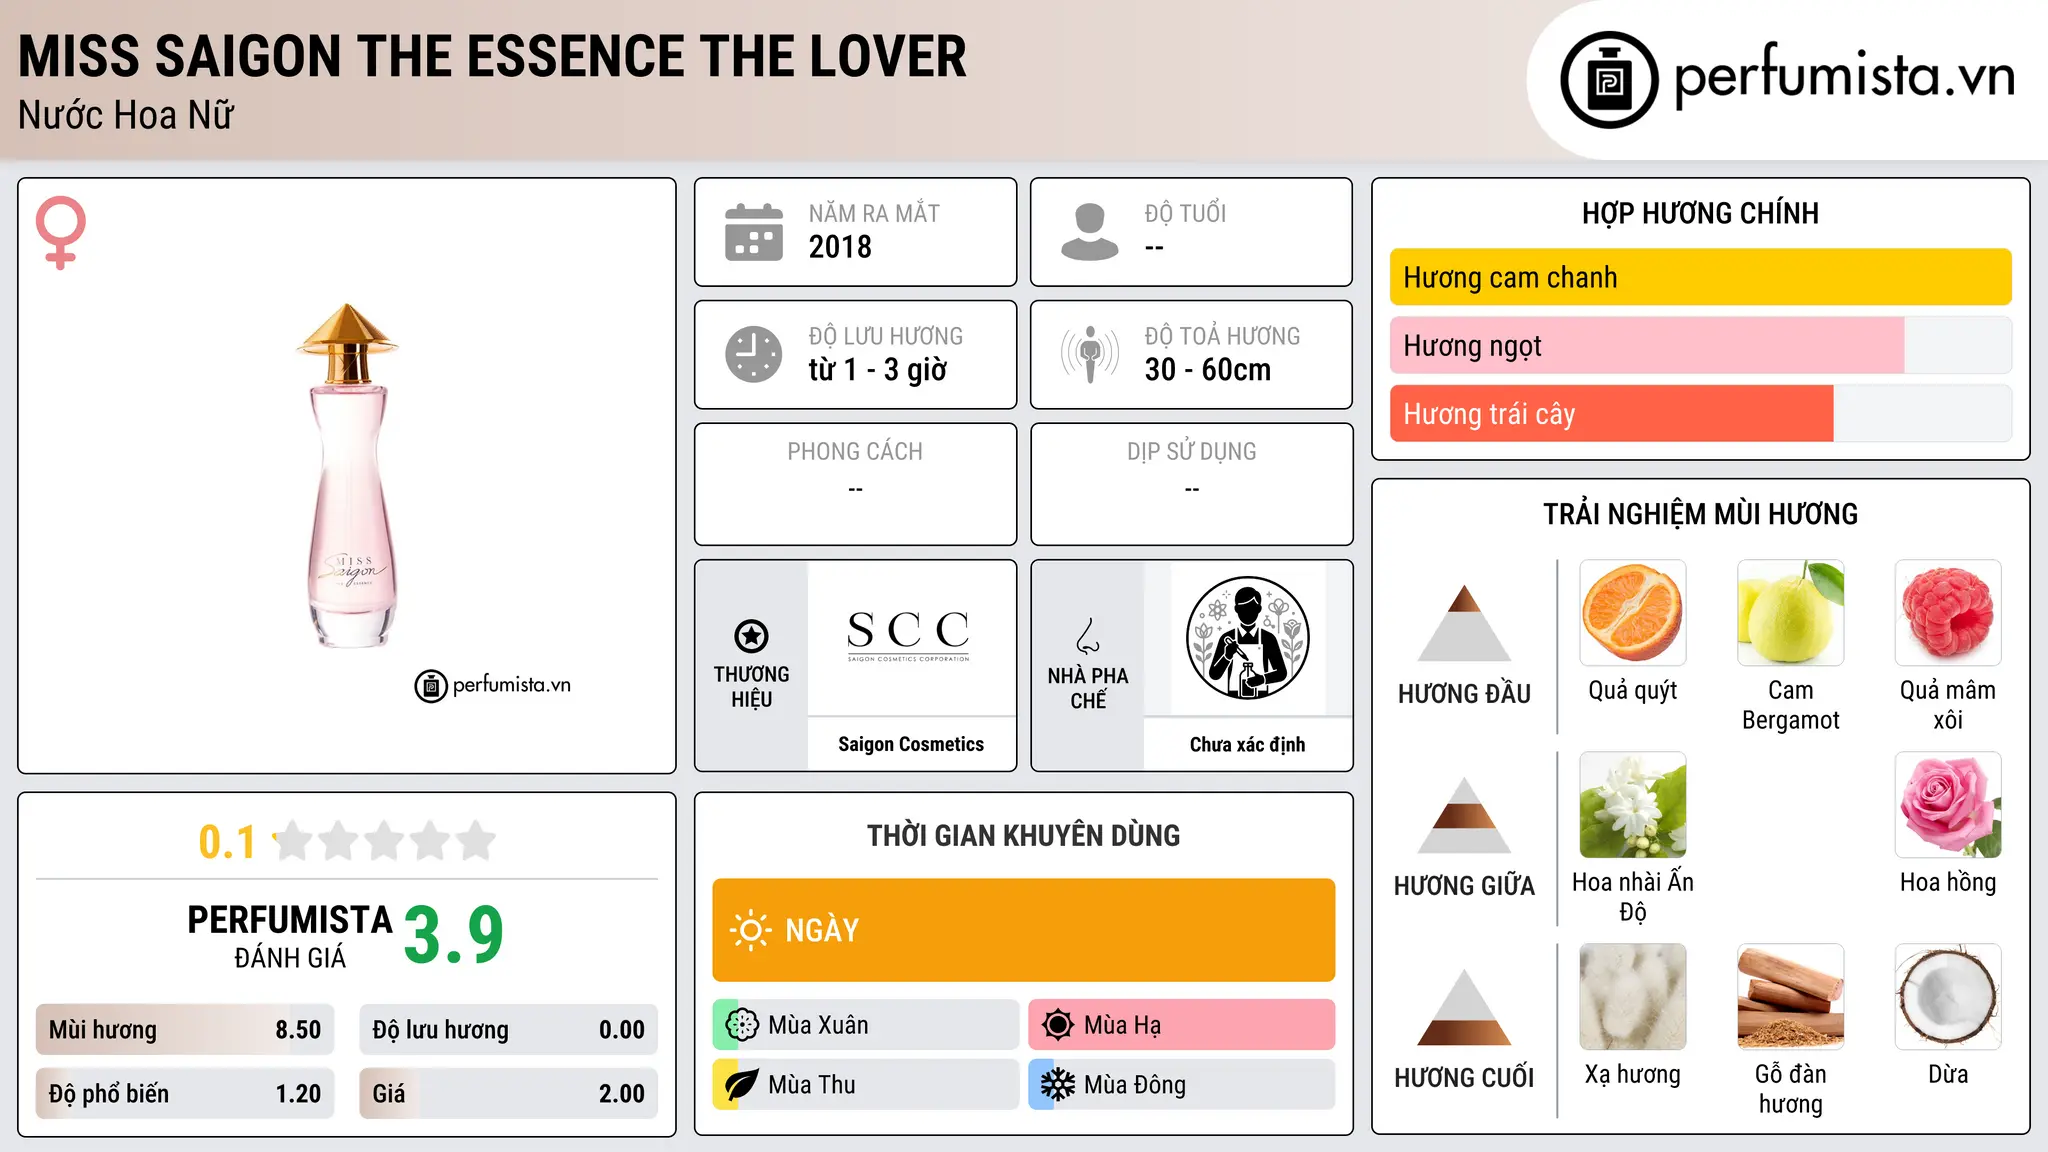Click the sun icon in the day bar
Image resolution: width=2048 pixels, height=1152 pixels.
click(x=750, y=930)
